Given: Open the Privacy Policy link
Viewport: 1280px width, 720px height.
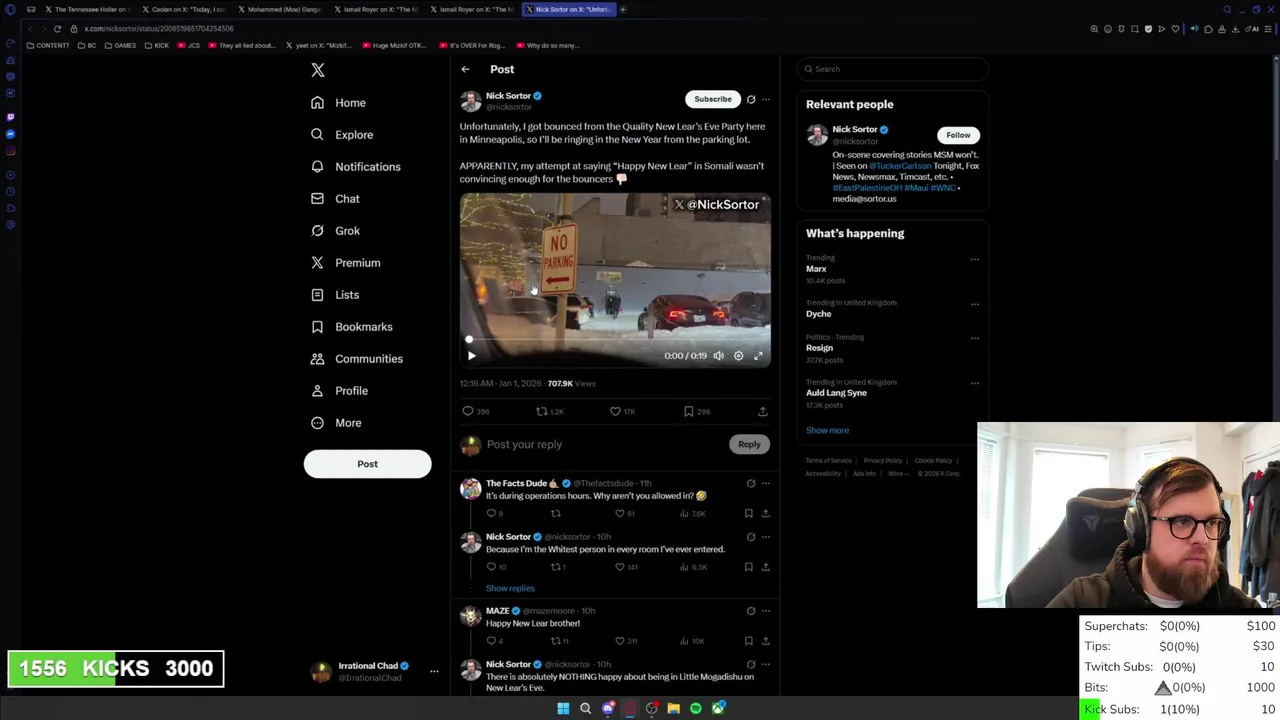Looking at the screenshot, I should point(883,461).
